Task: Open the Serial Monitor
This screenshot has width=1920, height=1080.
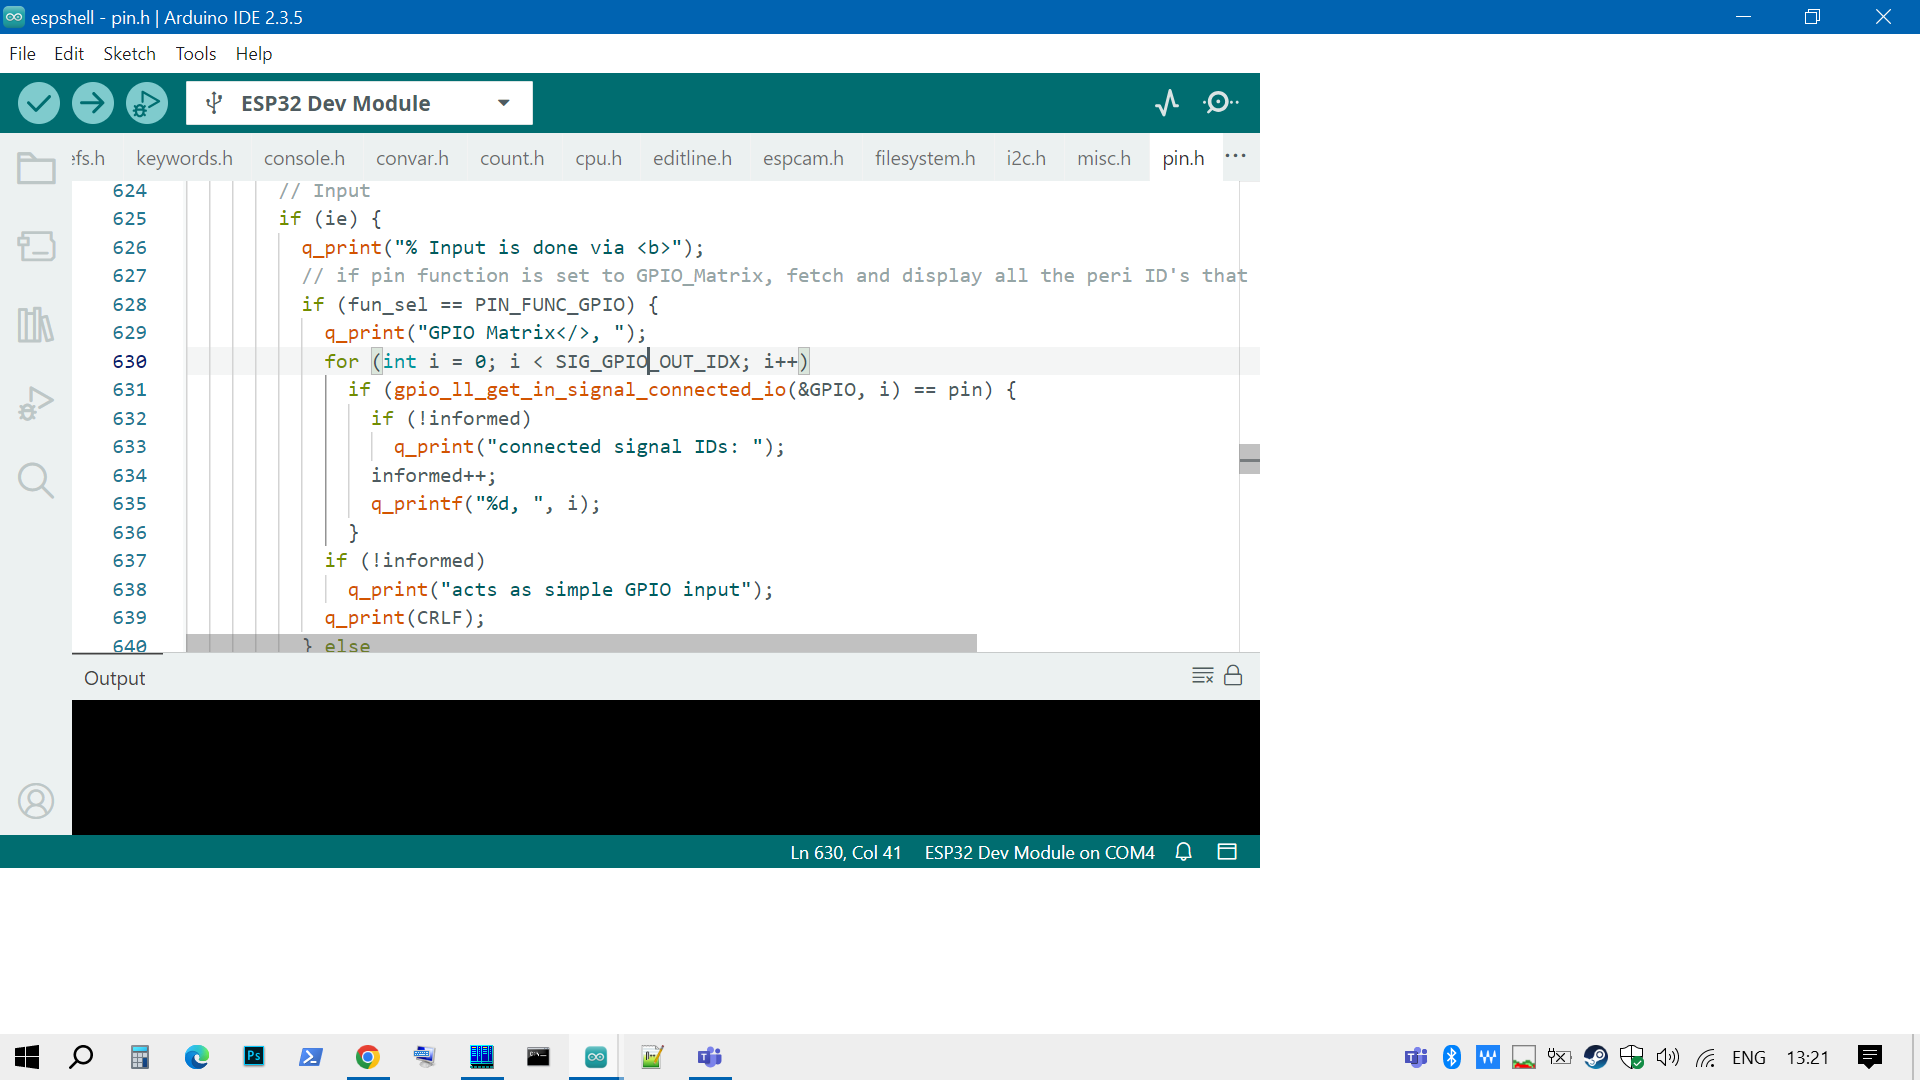Action: tap(1219, 102)
